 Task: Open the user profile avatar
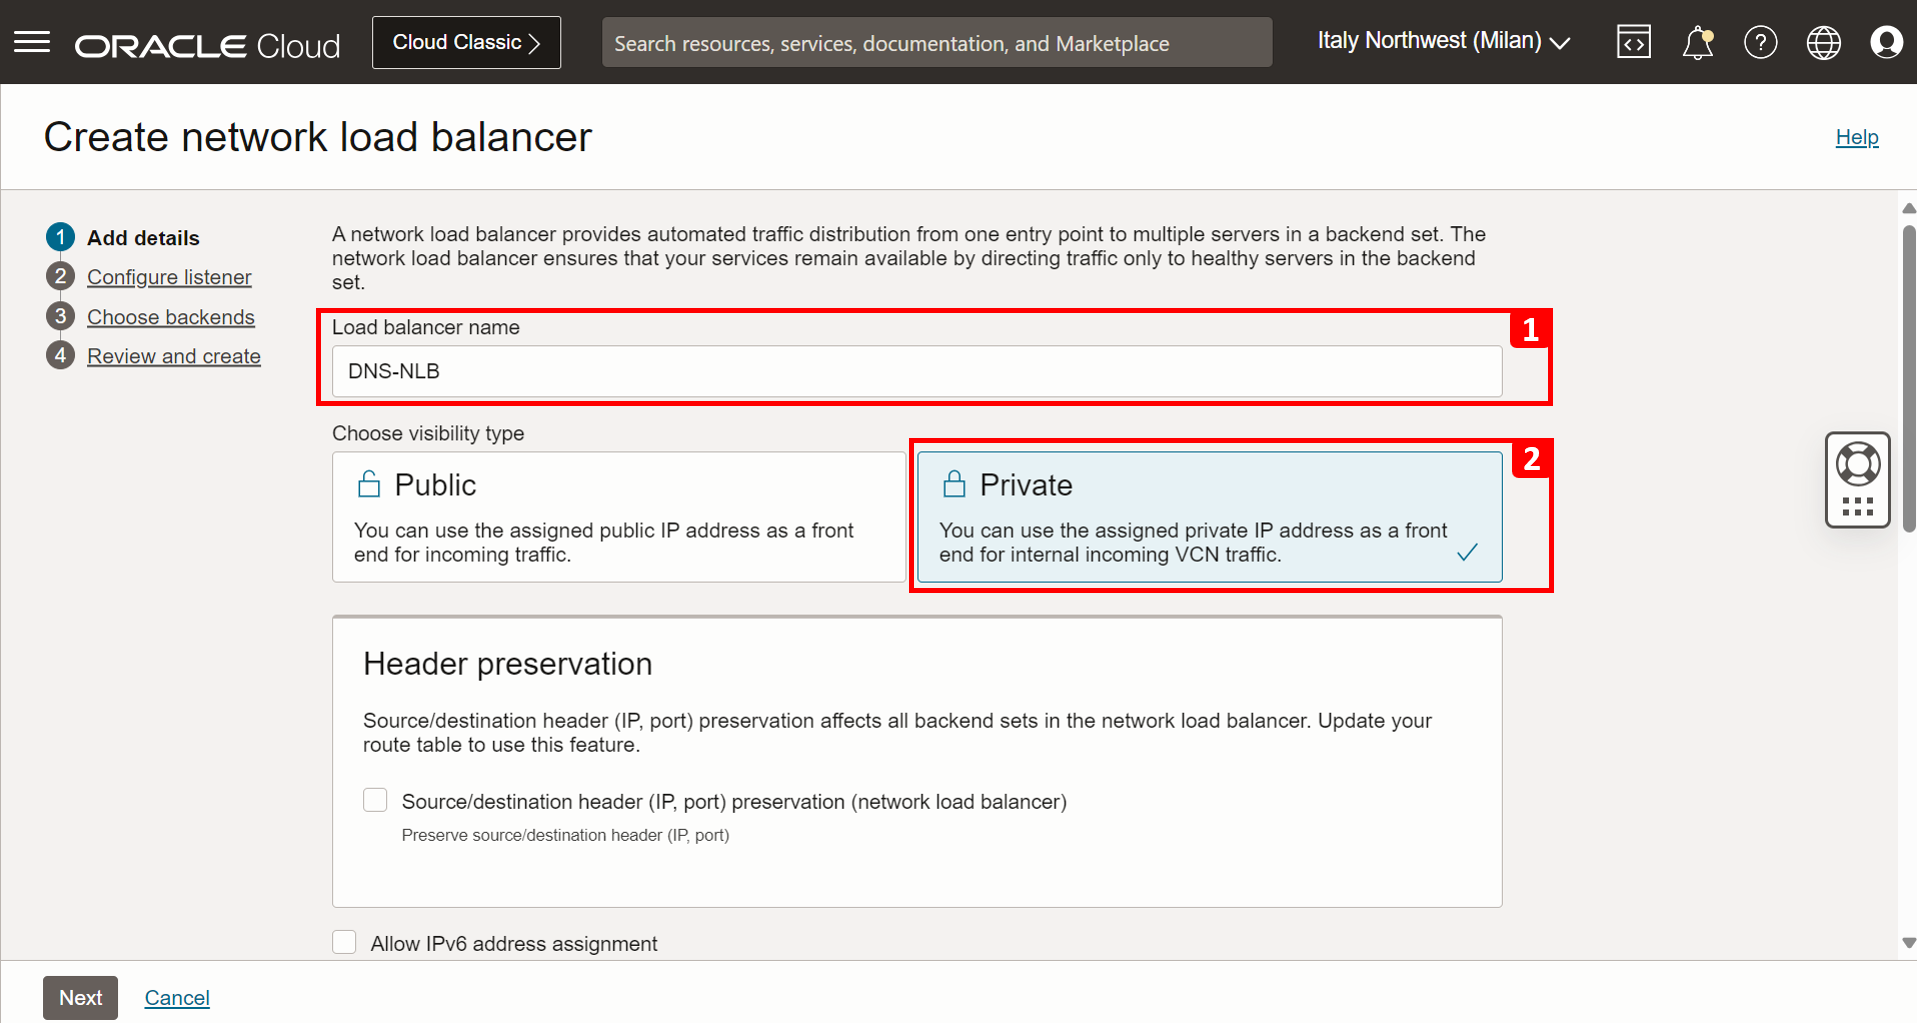pyautogui.click(x=1886, y=42)
